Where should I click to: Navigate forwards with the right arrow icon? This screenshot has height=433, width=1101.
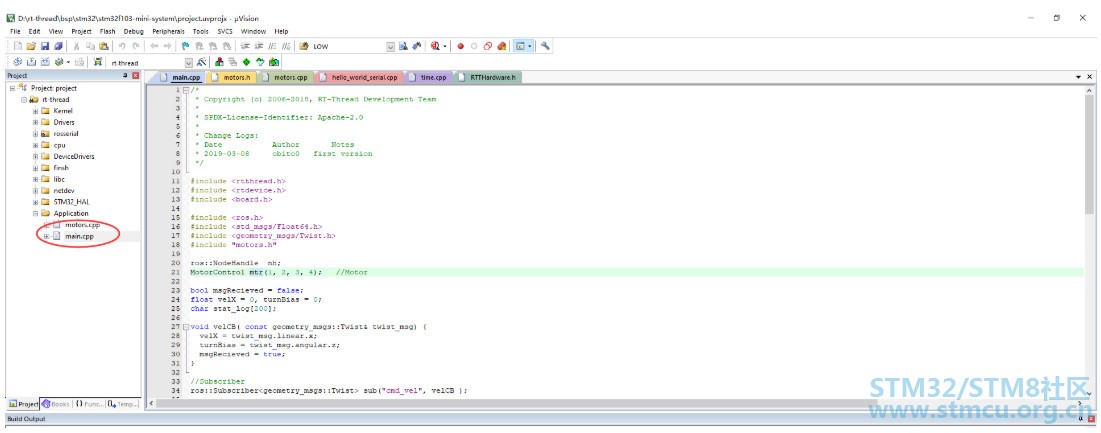coord(167,46)
